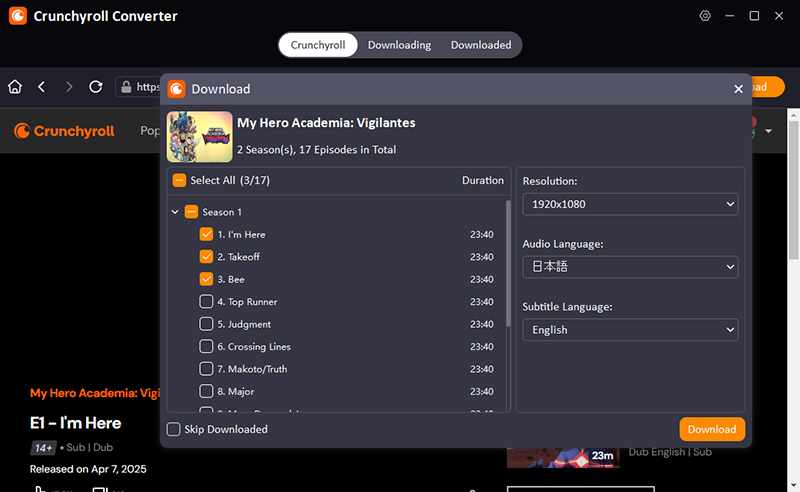Check episode 6. Crossing Lines
The height and width of the screenshot is (492, 800).
(206, 347)
